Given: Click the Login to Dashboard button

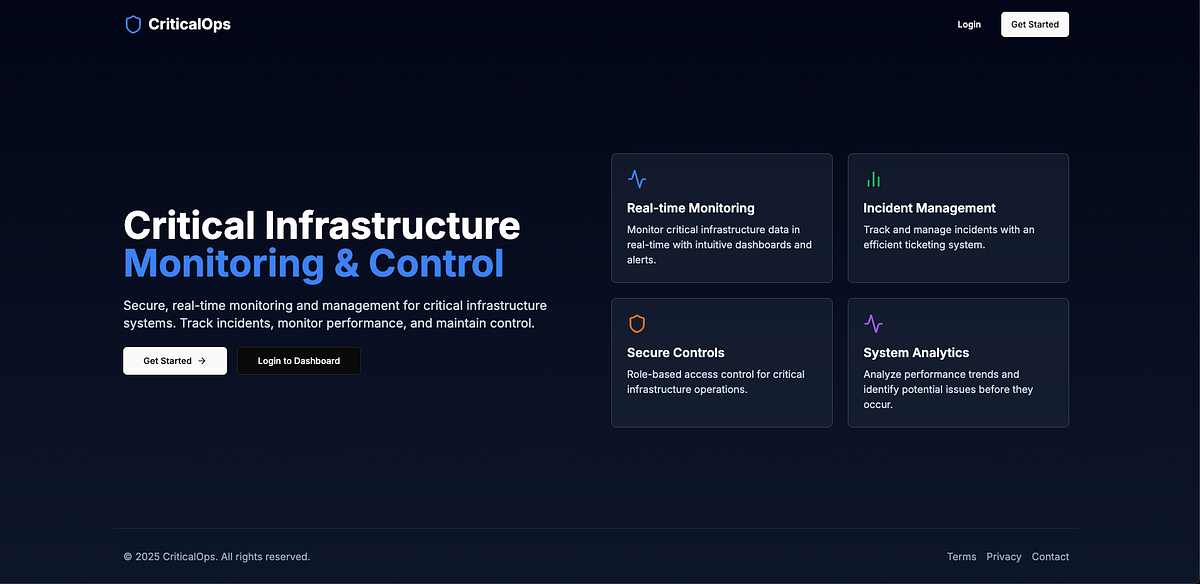Looking at the screenshot, I should (298, 361).
